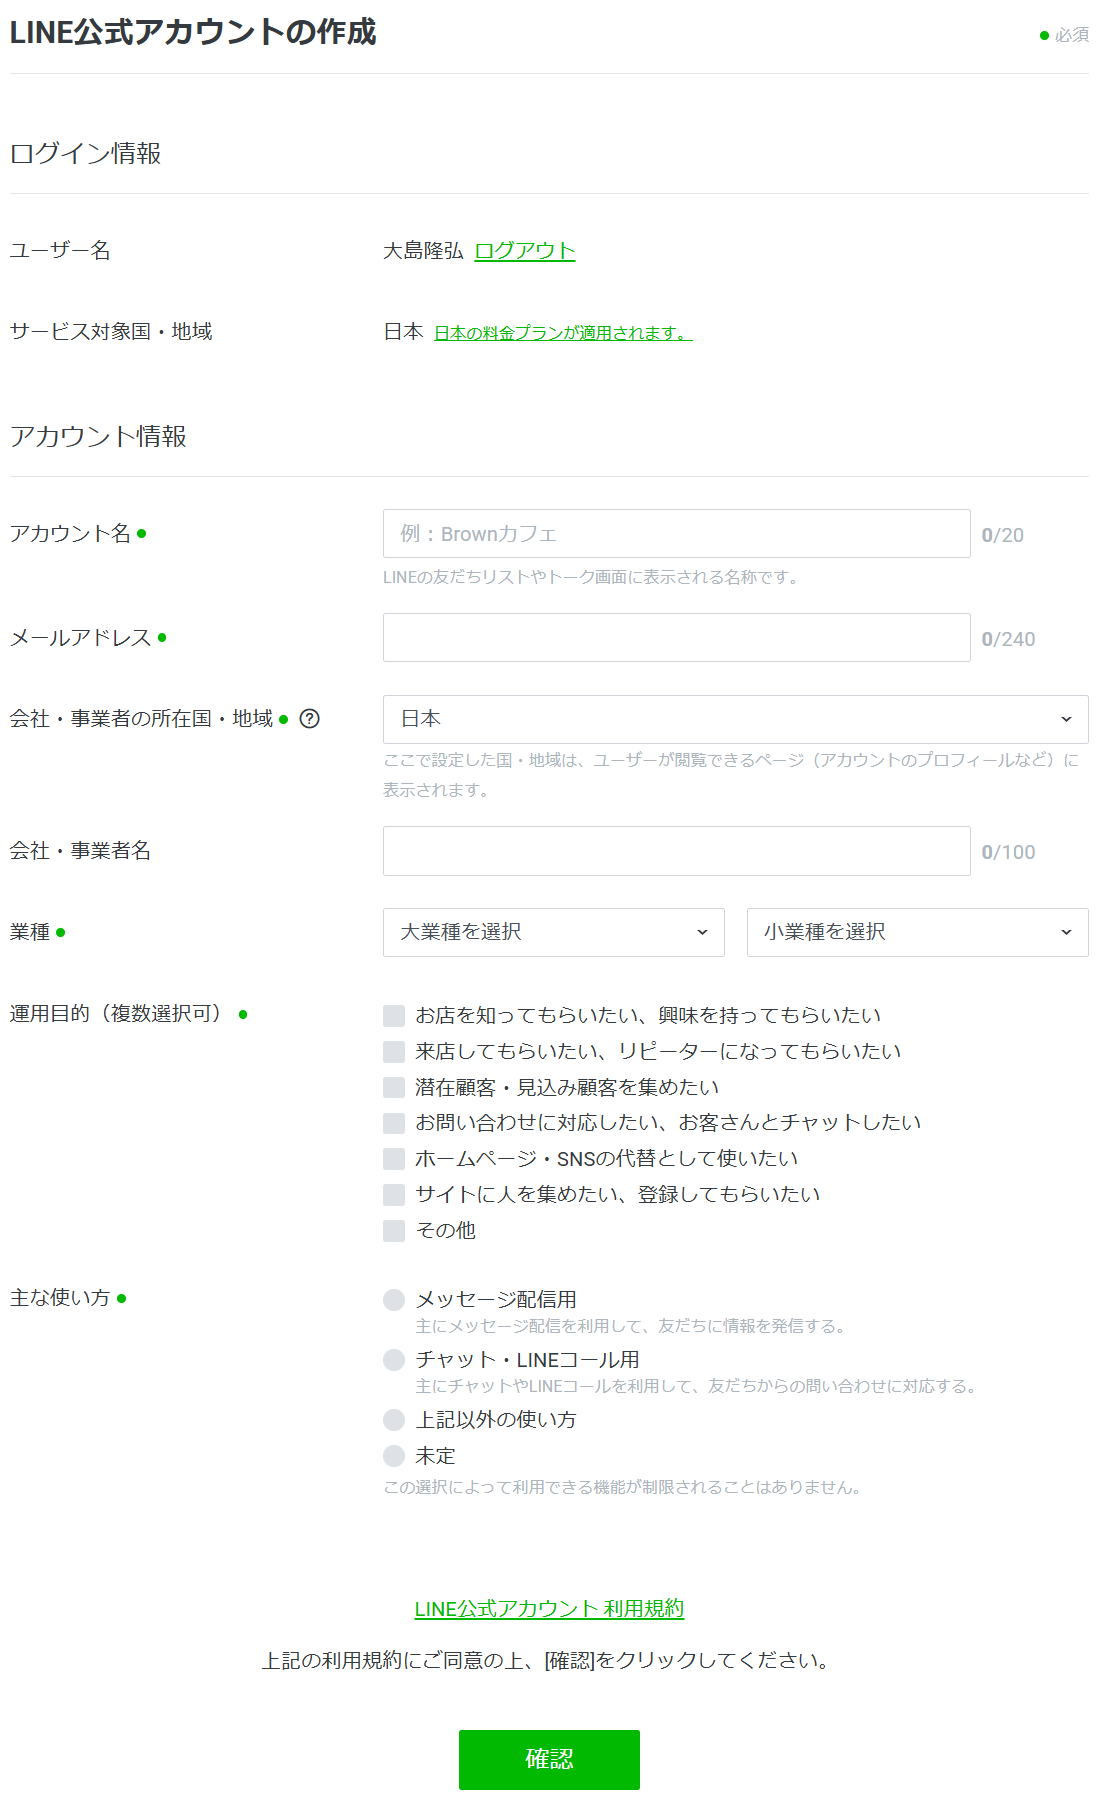The height and width of the screenshot is (1814, 1111).
Task: Open LINE公式アカウント 利用規約 link
Action: tap(549, 1609)
